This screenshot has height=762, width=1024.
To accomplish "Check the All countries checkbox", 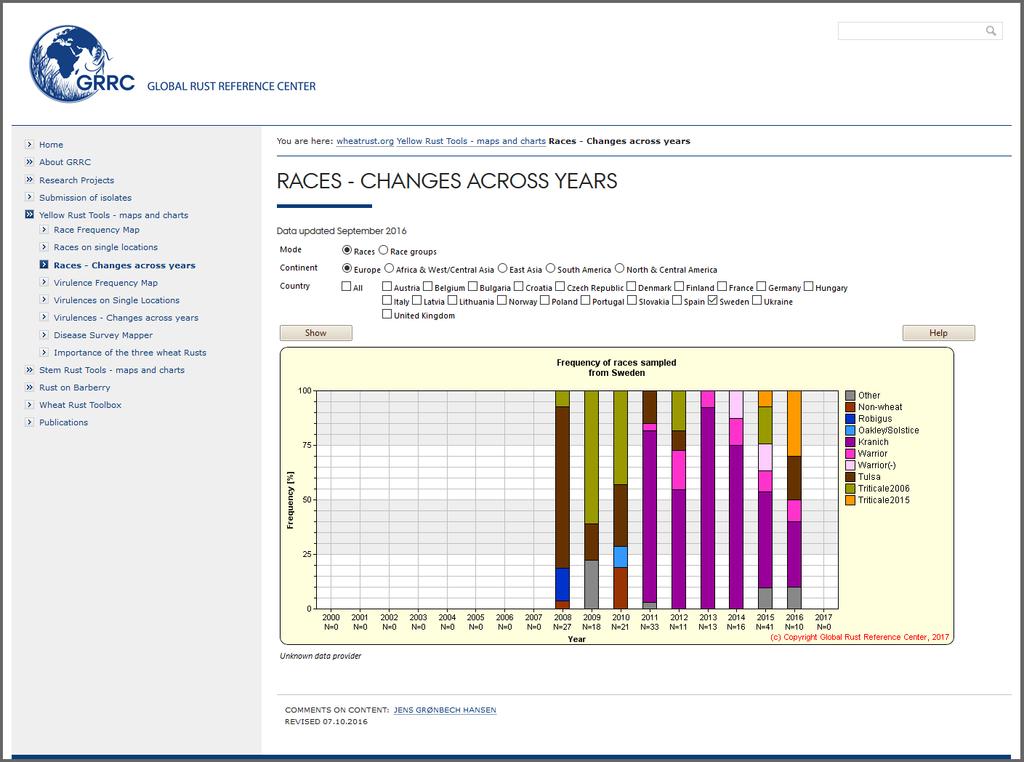I will pyautogui.click(x=346, y=286).
